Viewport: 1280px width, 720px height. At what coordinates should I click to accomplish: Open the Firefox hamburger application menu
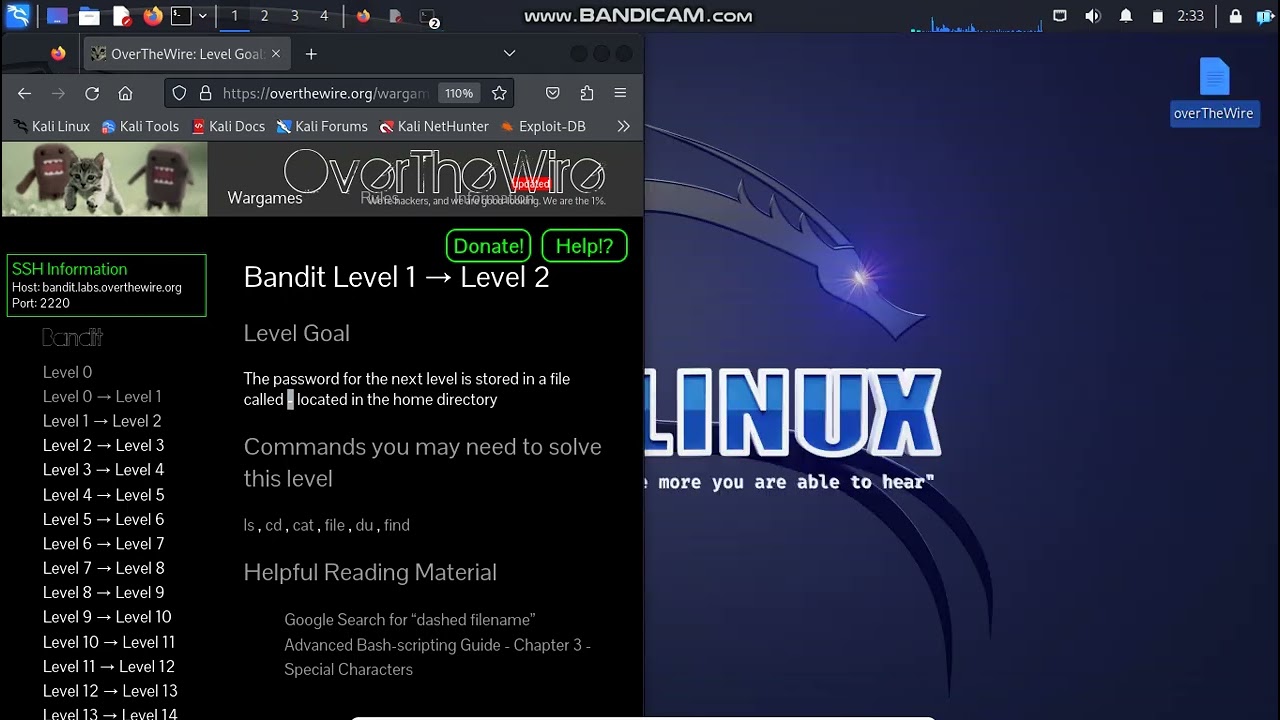point(620,93)
